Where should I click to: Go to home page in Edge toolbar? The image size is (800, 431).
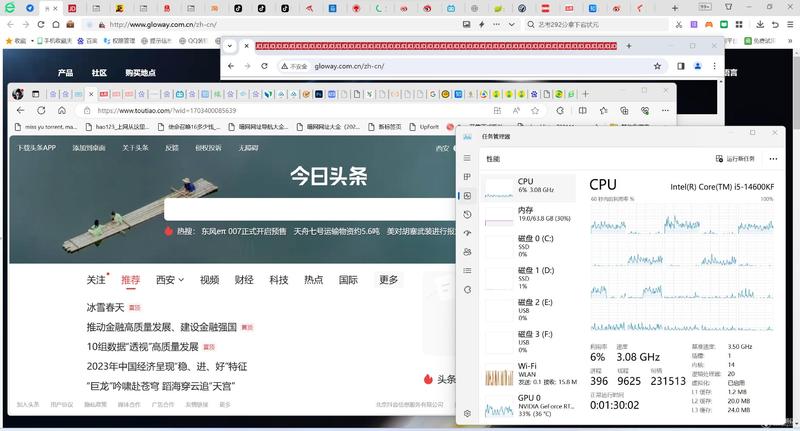click(62, 110)
